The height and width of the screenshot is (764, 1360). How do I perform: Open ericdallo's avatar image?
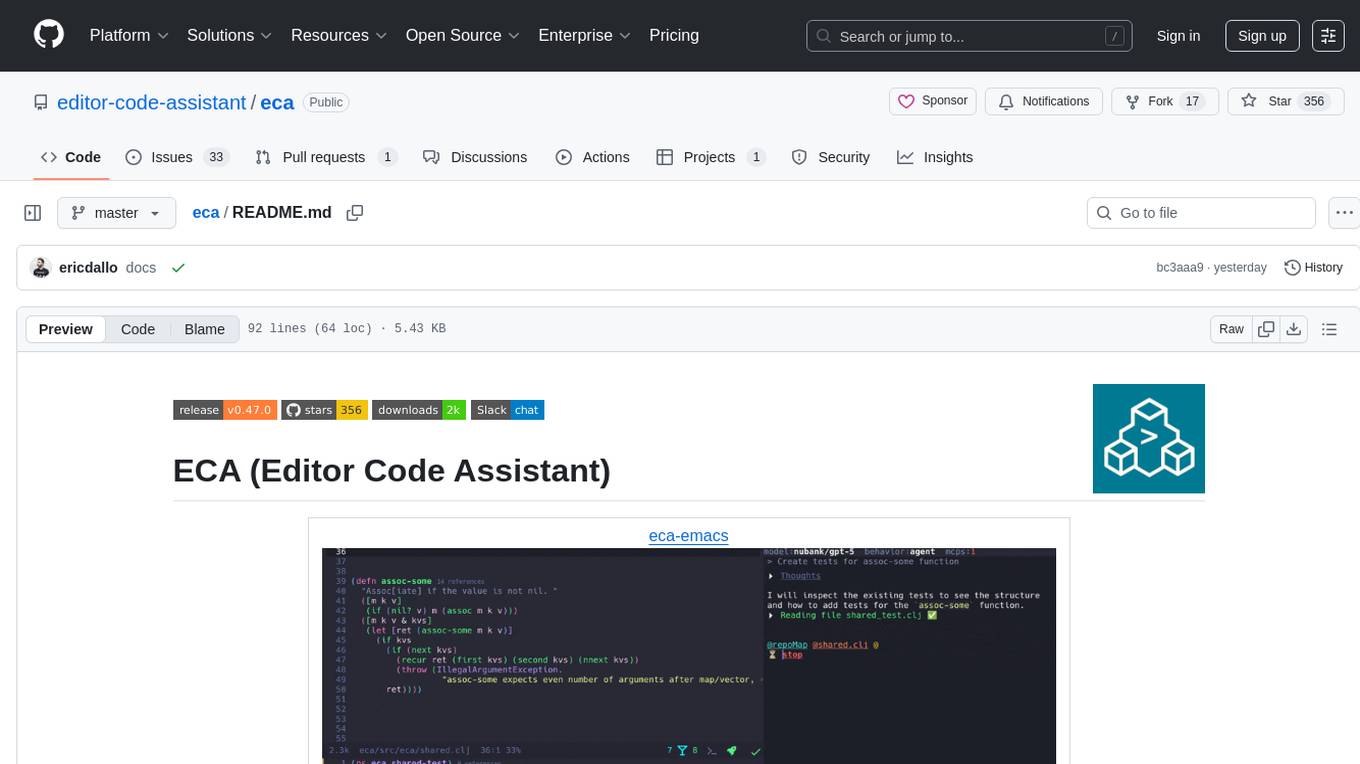[x=41, y=268]
